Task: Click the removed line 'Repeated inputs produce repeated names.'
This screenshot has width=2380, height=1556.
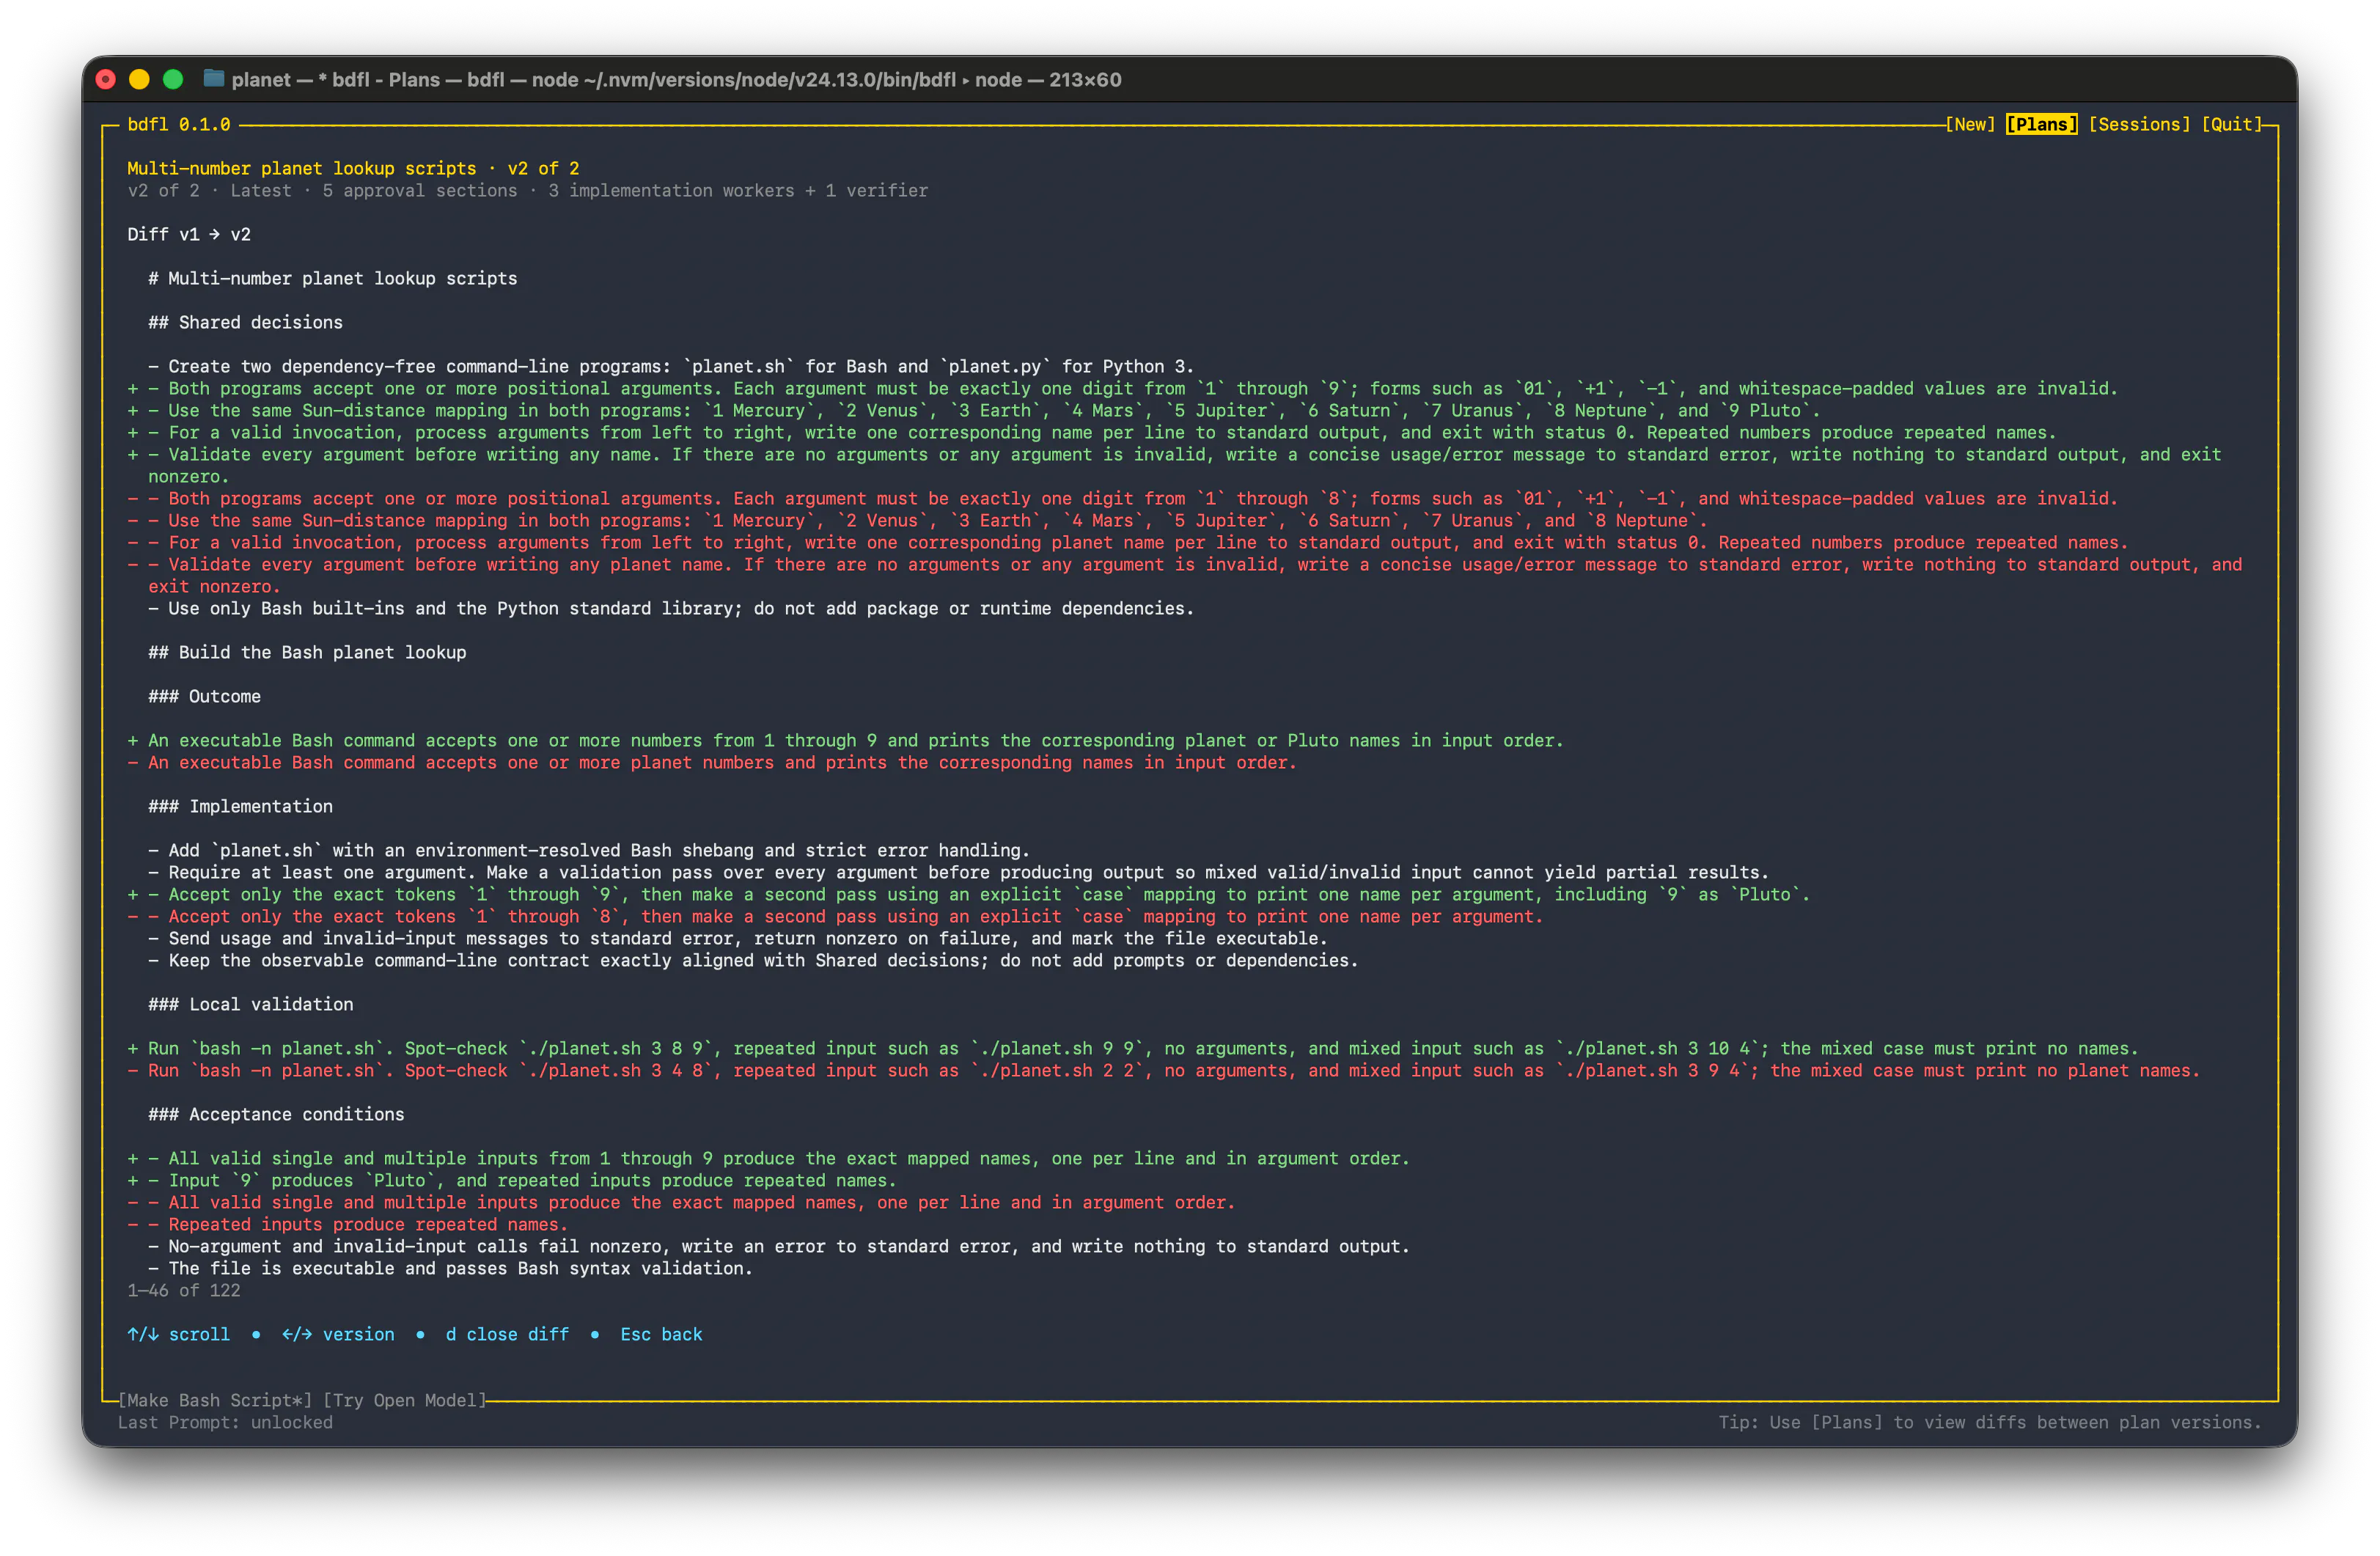Action: click(x=347, y=1224)
